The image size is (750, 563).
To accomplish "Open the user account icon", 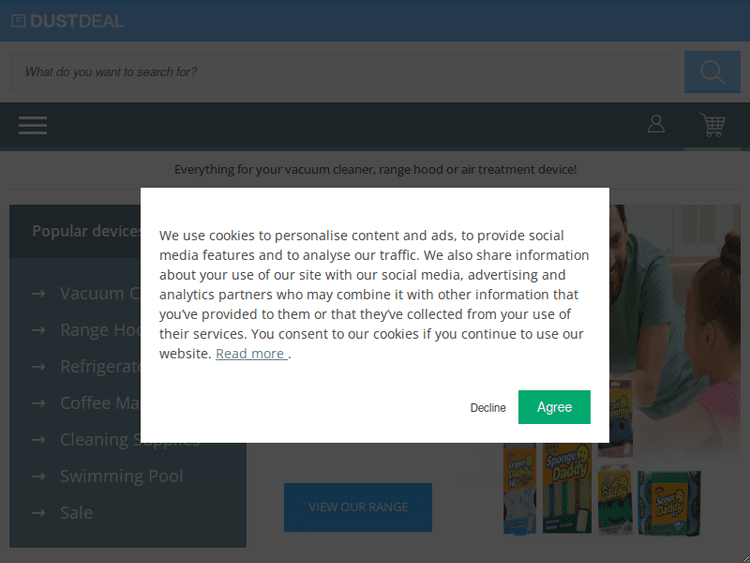I will coord(656,124).
